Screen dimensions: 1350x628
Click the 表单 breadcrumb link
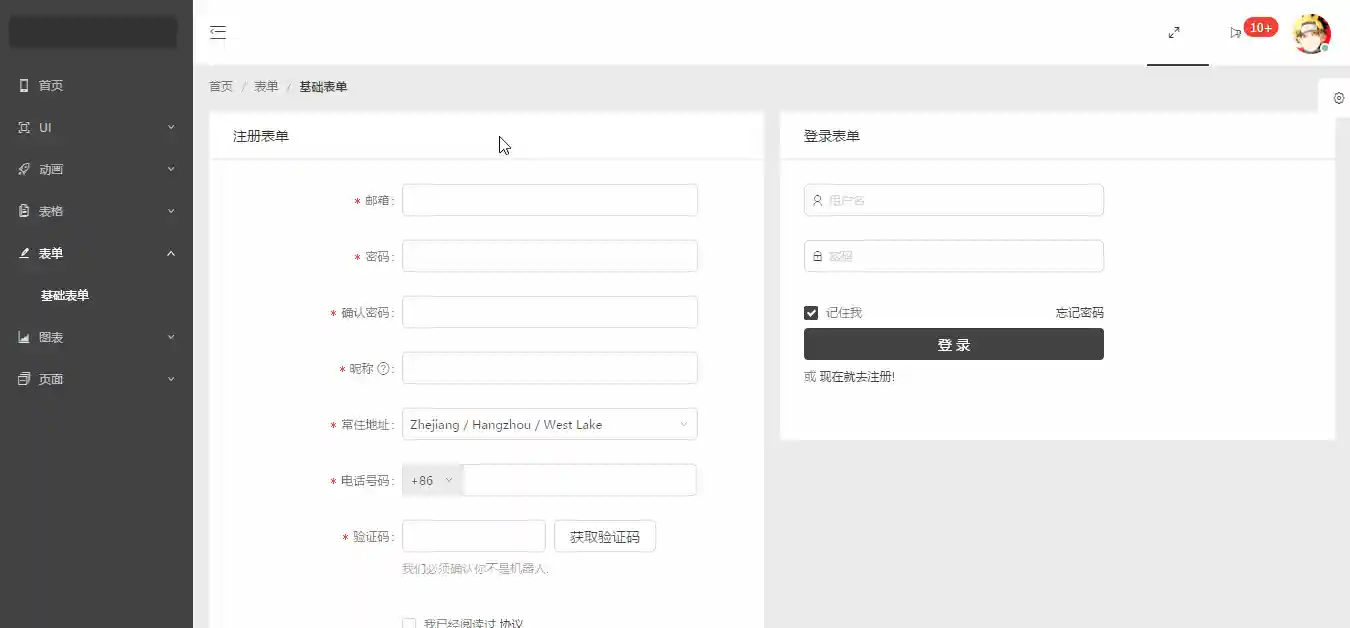266,87
